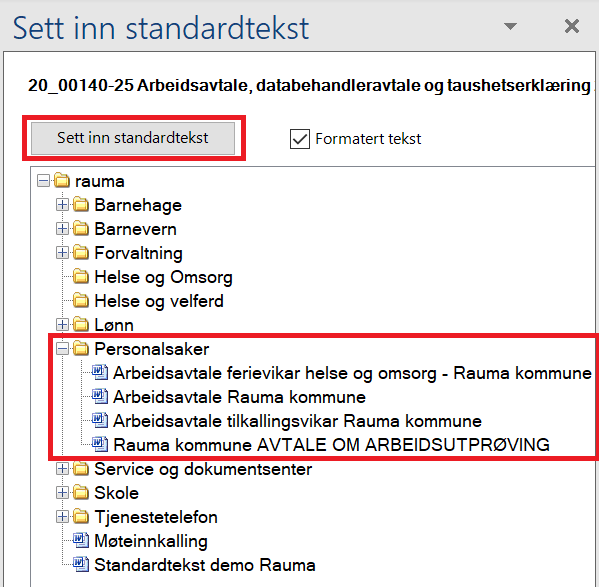This screenshot has height=587, width=599.
Task: Close the Sett inn standardtekst pane
Action: pos(571,26)
